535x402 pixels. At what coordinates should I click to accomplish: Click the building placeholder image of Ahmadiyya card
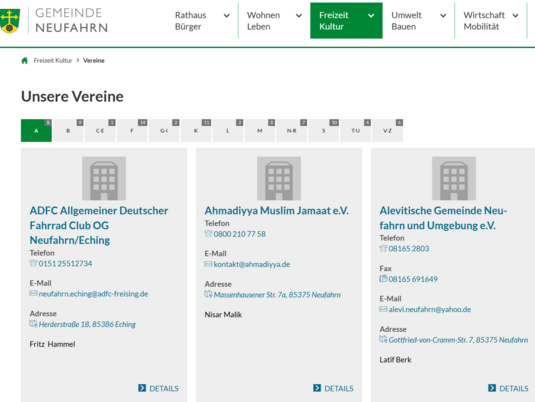[x=279, y=178]
